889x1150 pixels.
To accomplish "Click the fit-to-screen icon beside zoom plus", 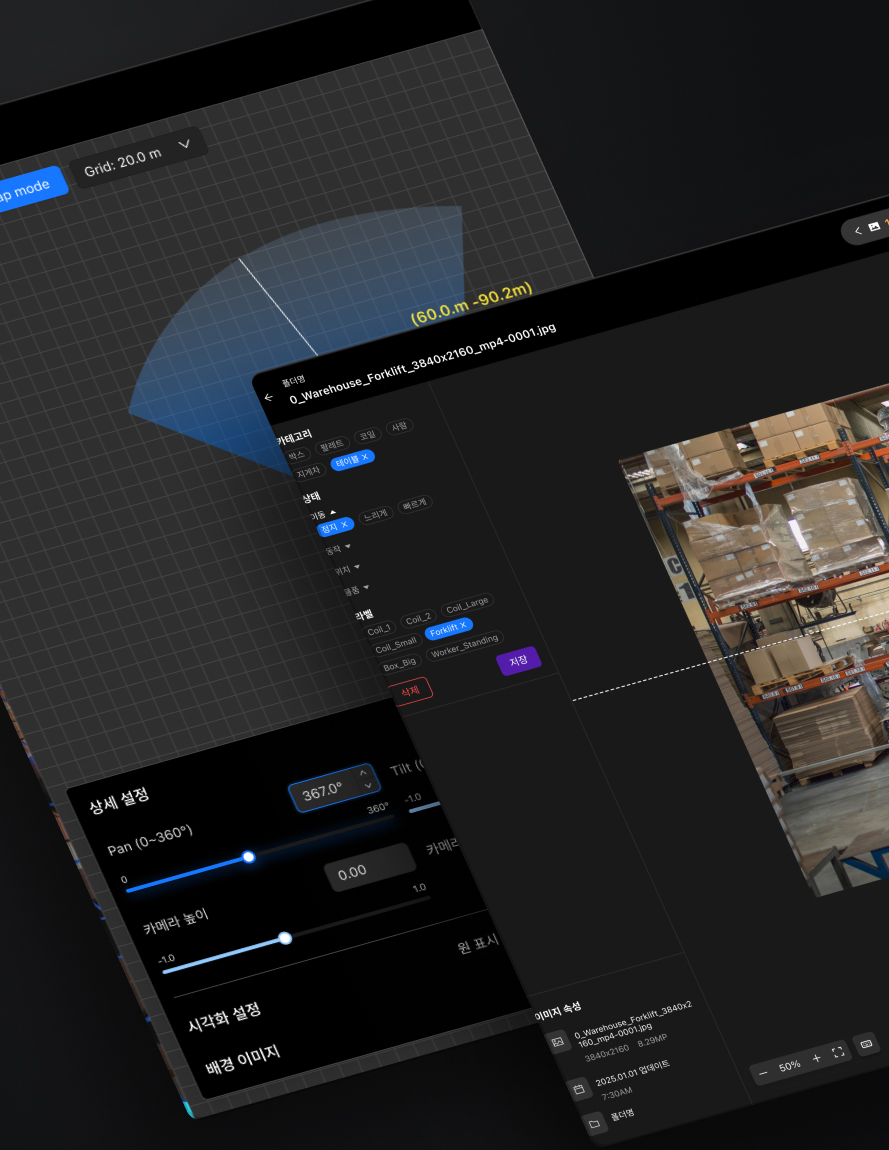I will (838, 1052).
